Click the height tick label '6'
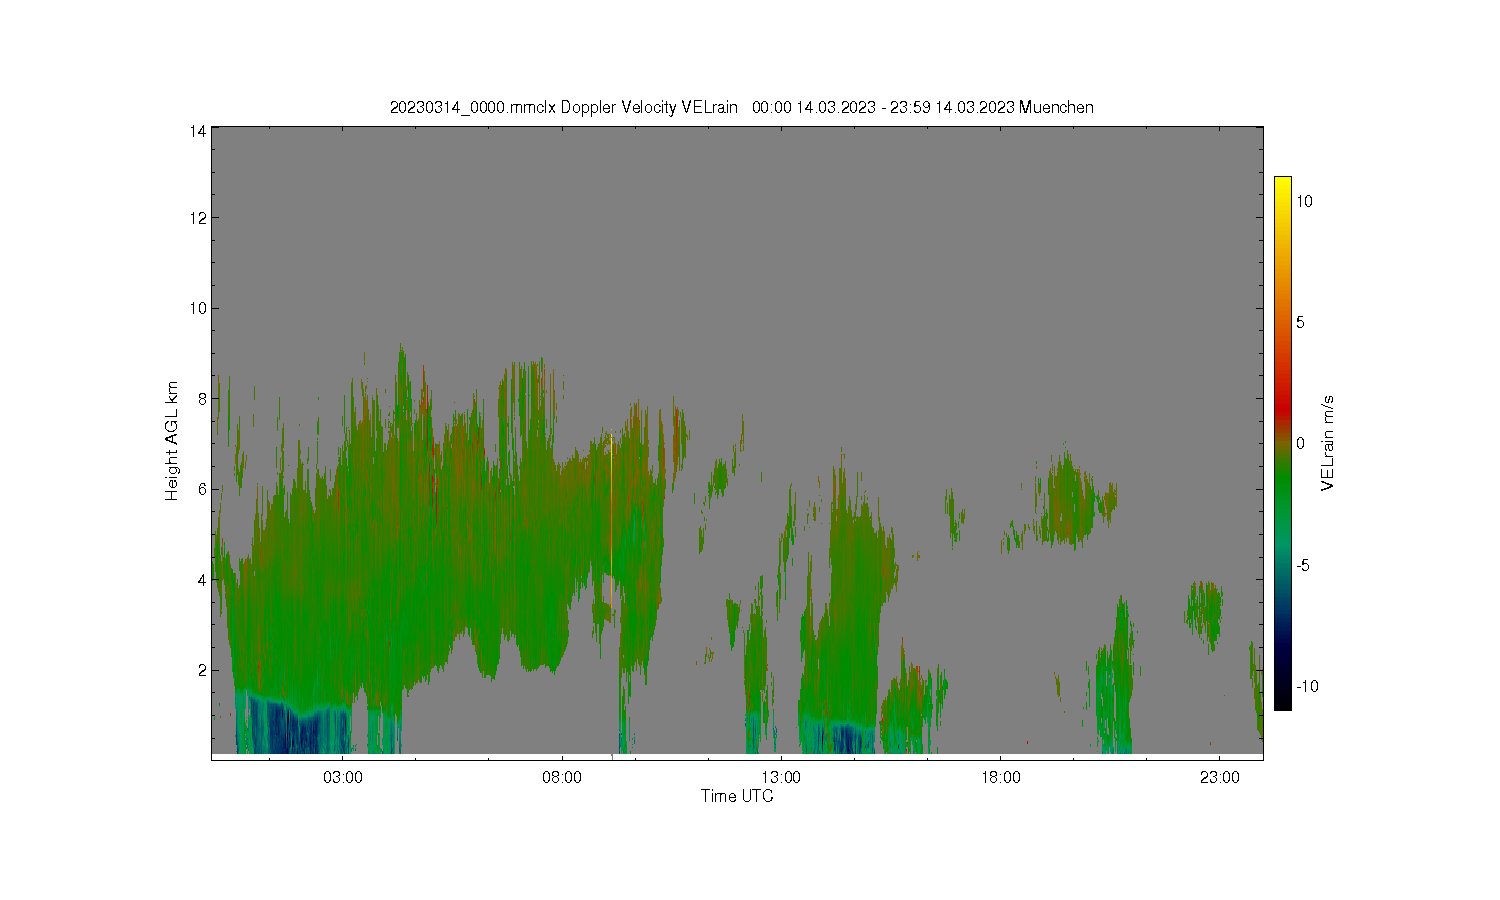 coord(202,489)
